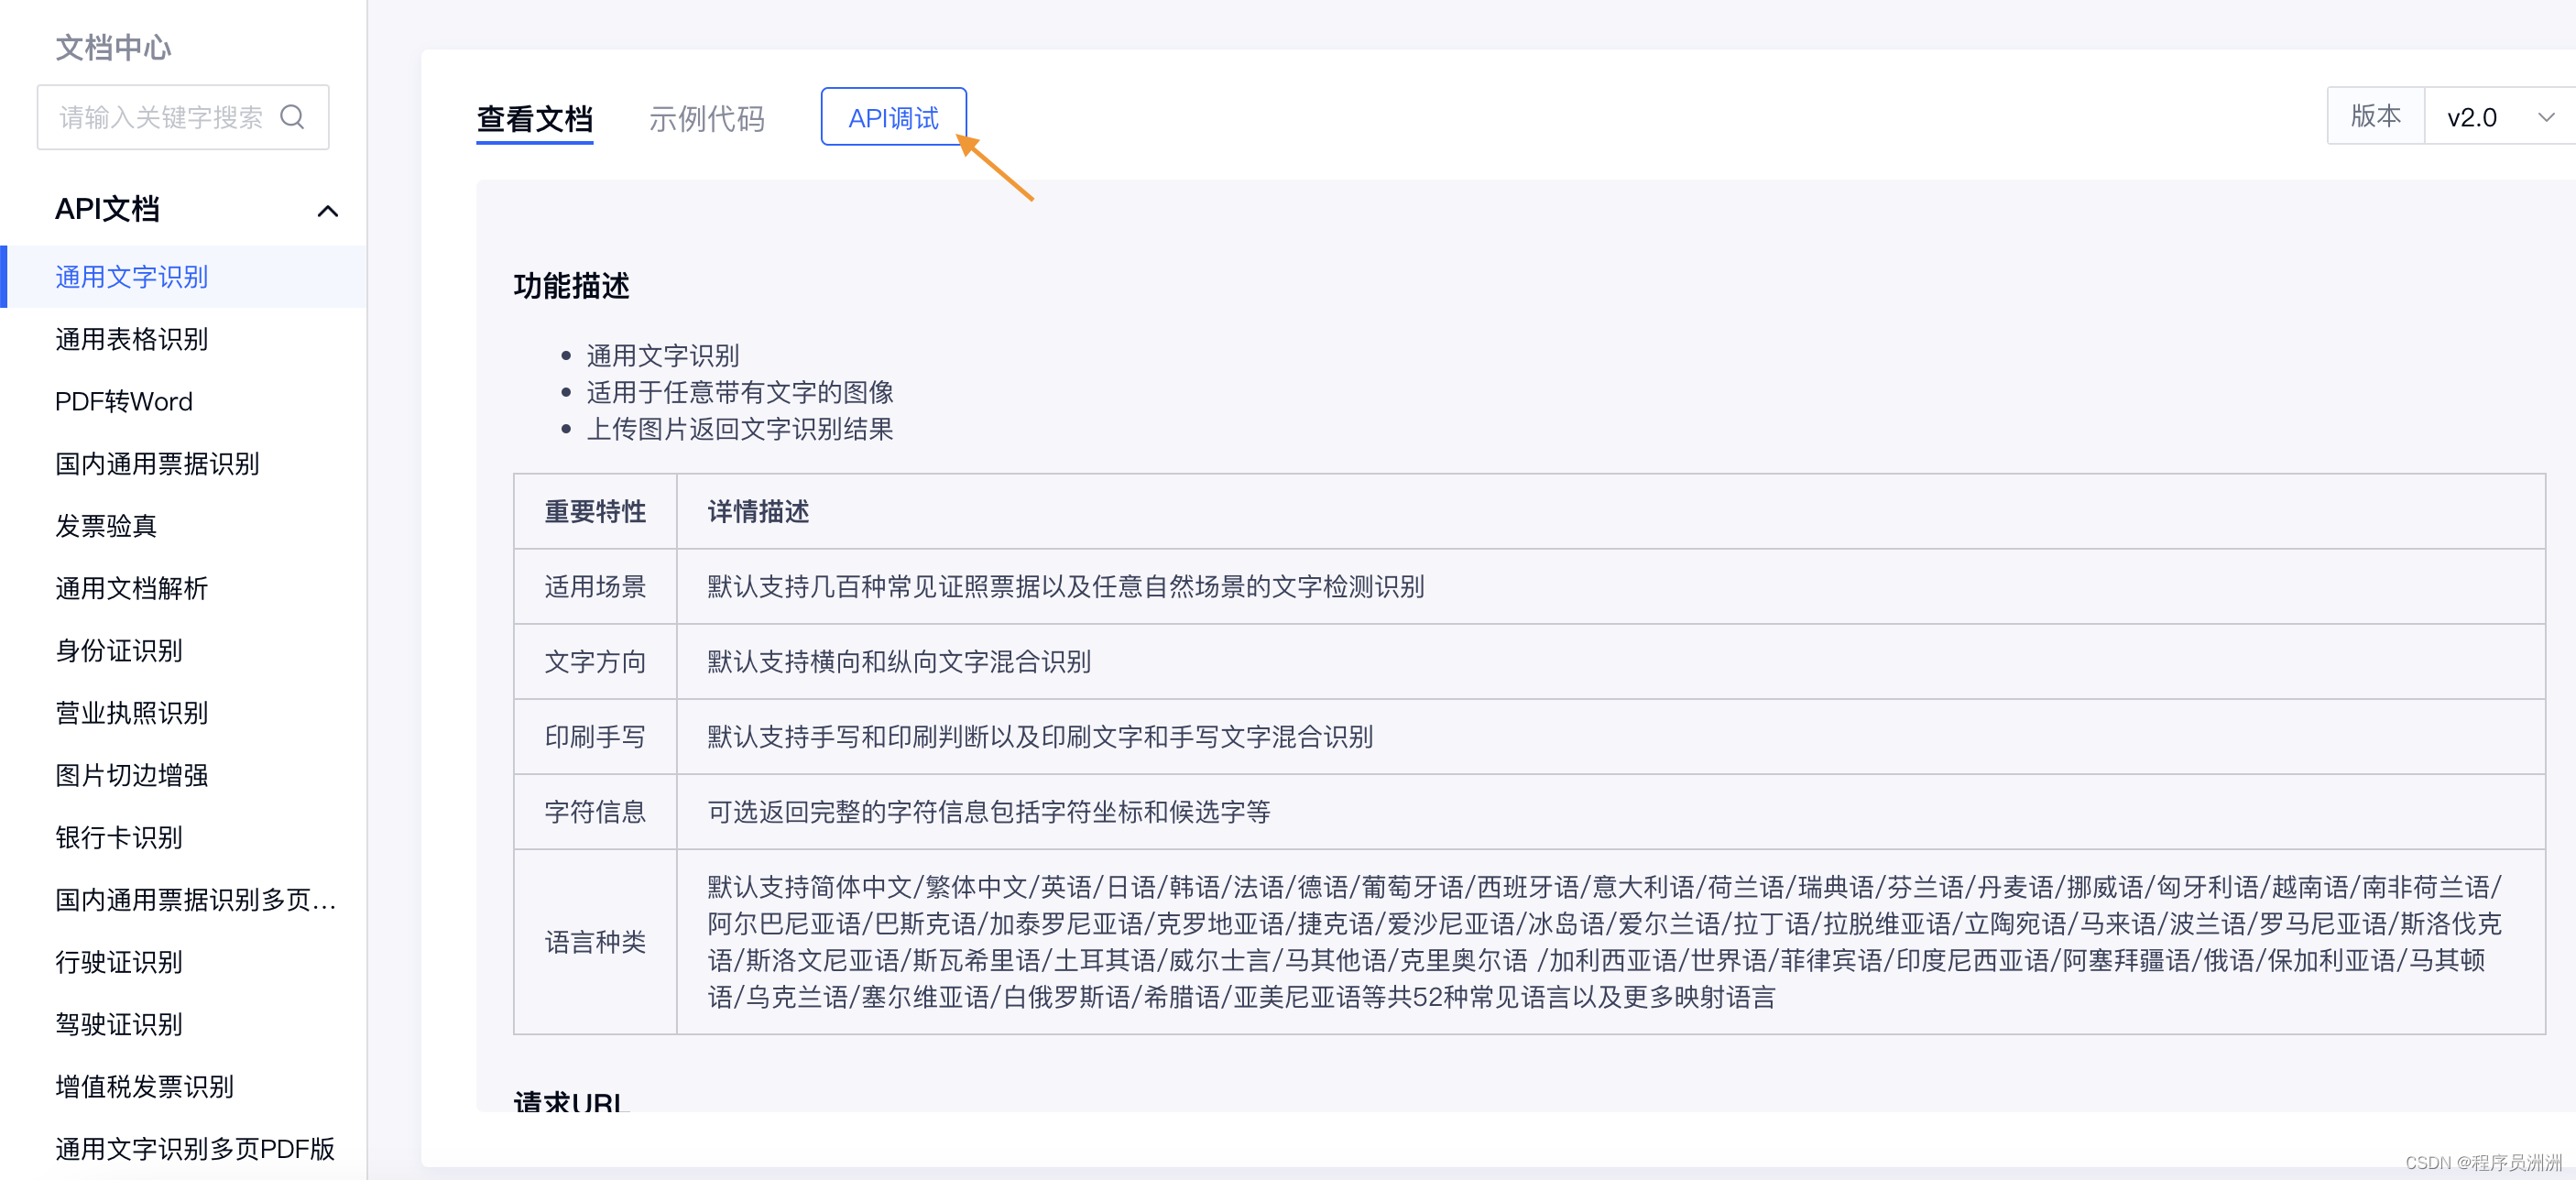The width and height of the screenshot is (2576, 1180).
Task: Switch to the 示例代码 tab
Action: click(706, 119)
